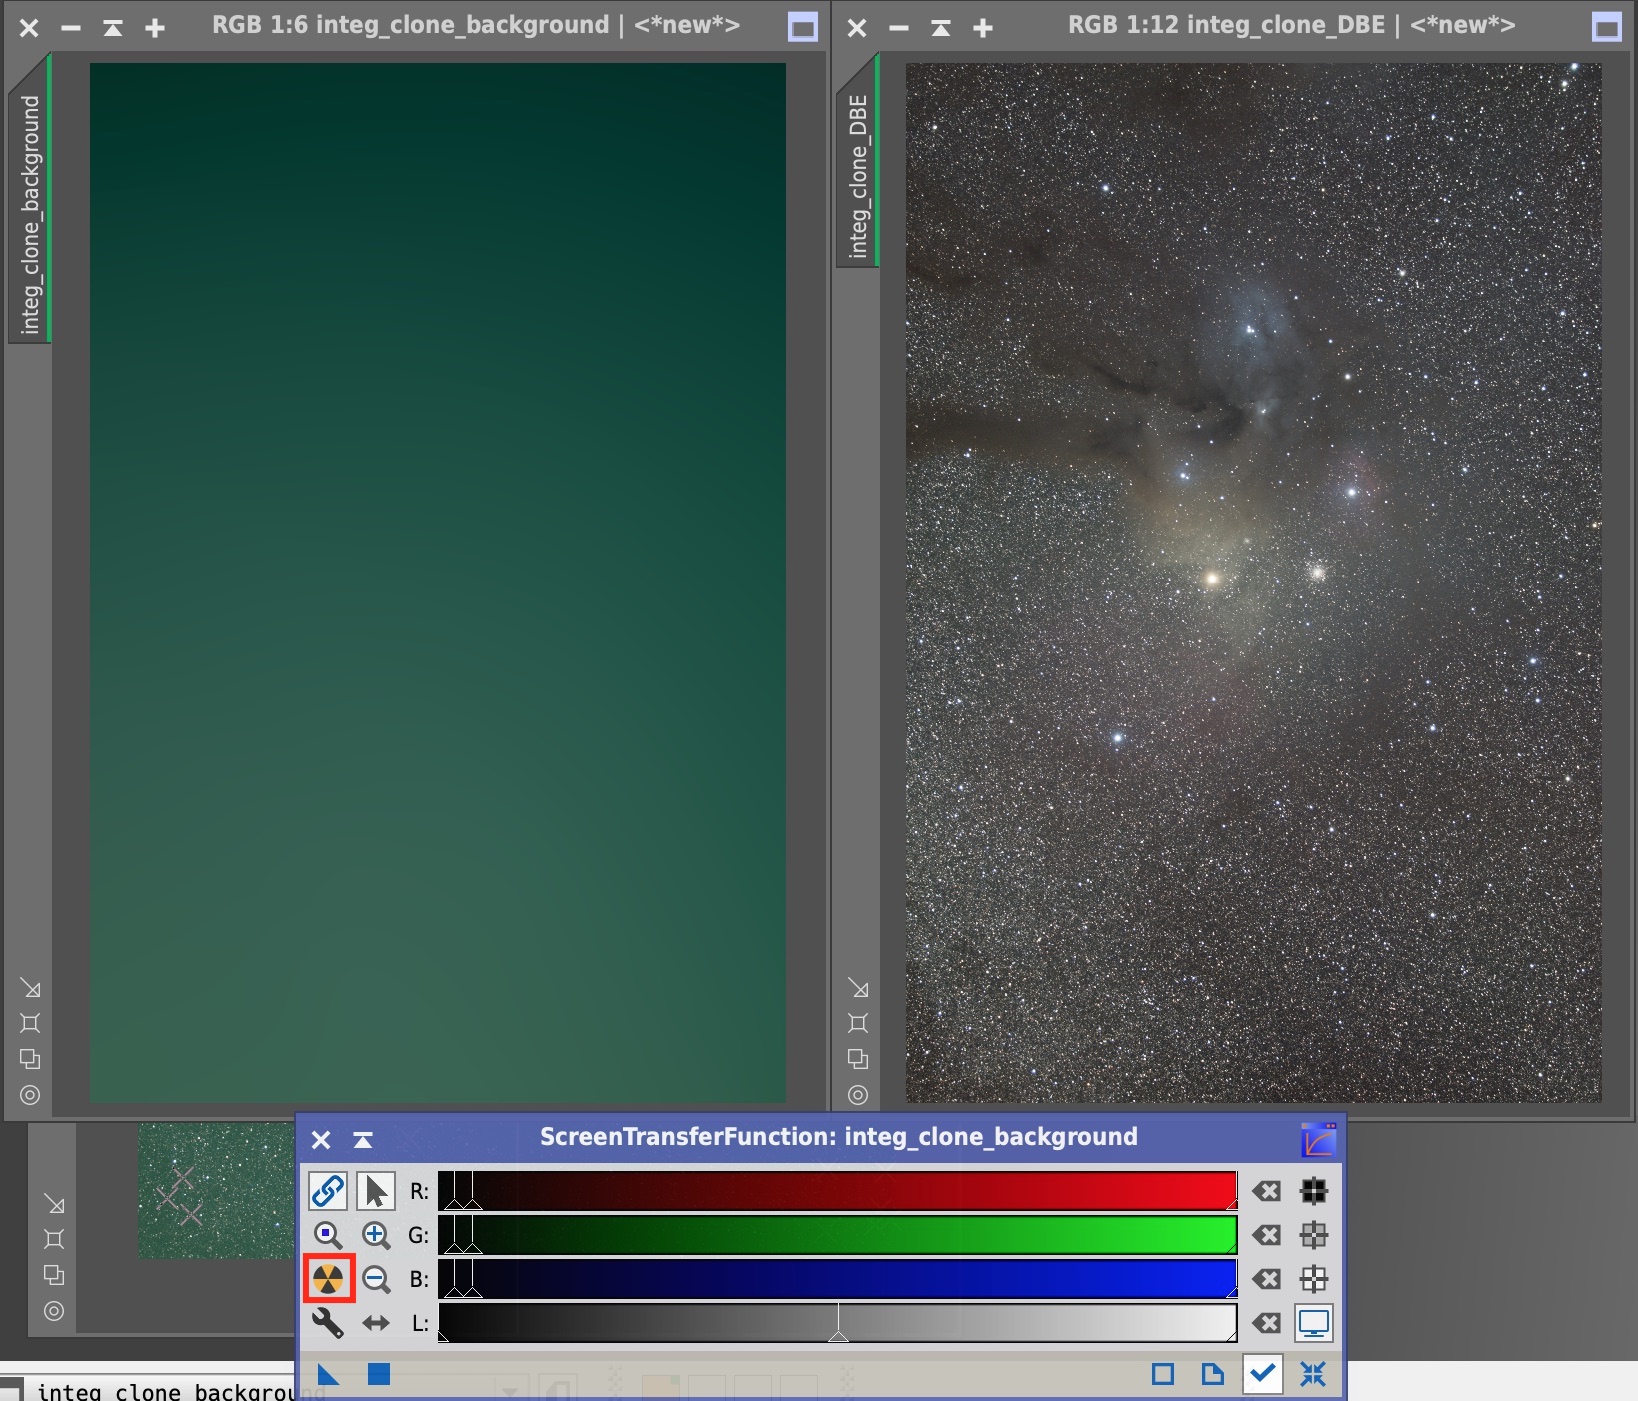Select the integ_clone_DBE vertical view tab
1638x1401 pixels.
tap(858, 176)
